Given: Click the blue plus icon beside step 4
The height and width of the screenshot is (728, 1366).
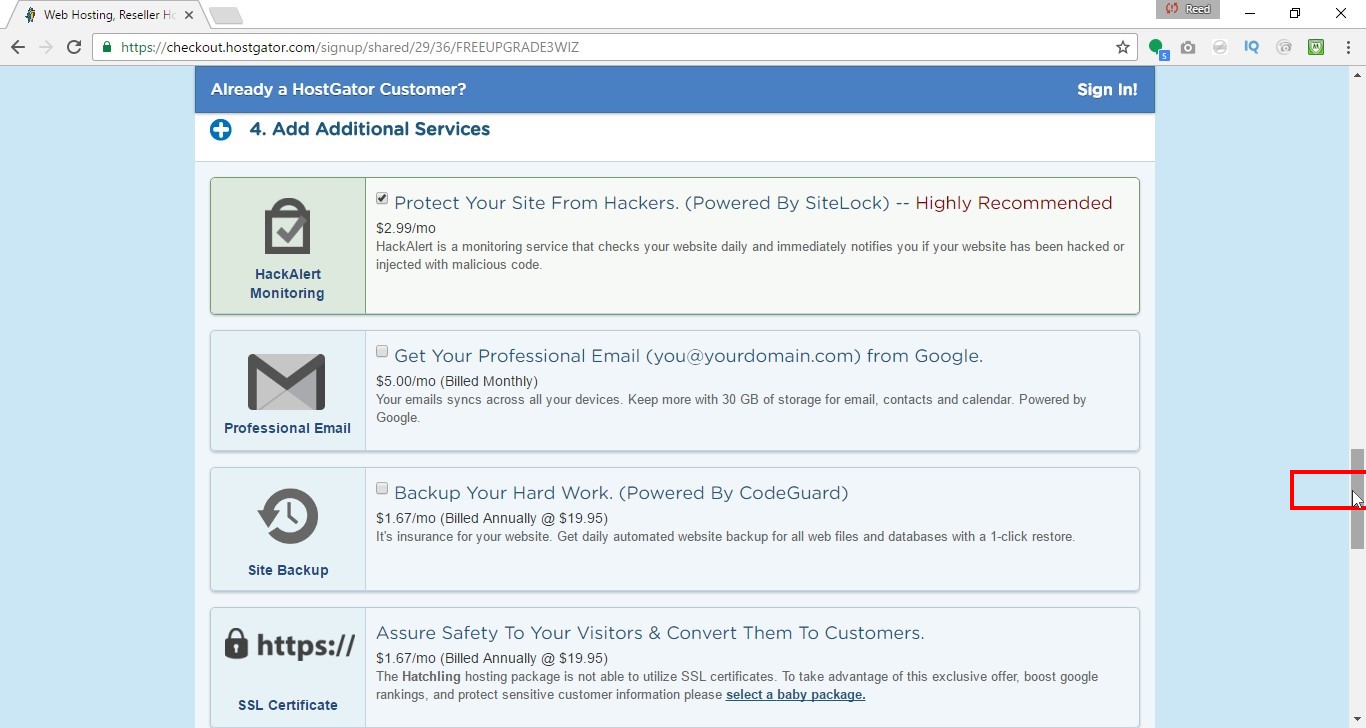Looking at the screenshot, I should [x=221, y=130].
